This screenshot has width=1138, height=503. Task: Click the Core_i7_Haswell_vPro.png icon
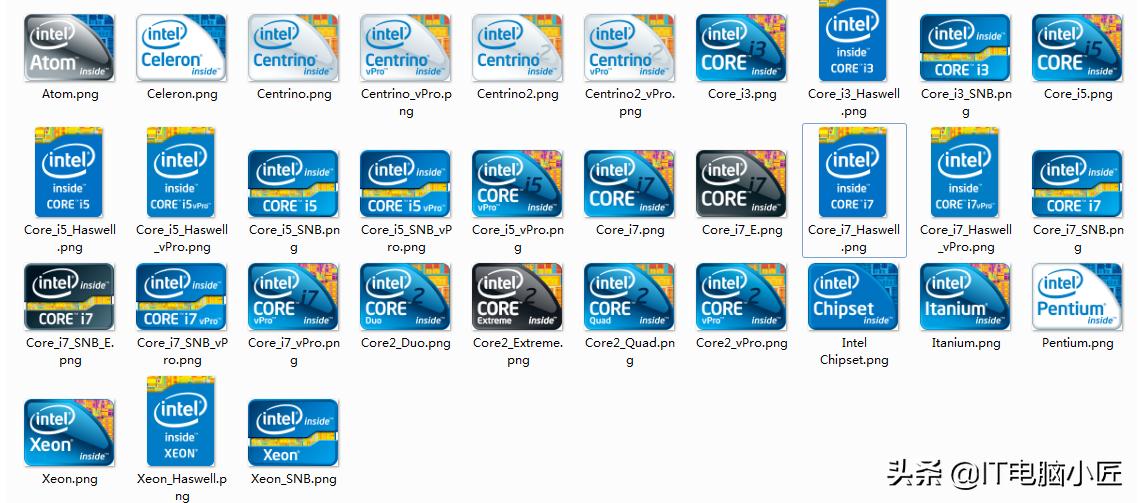coord(965,172)
